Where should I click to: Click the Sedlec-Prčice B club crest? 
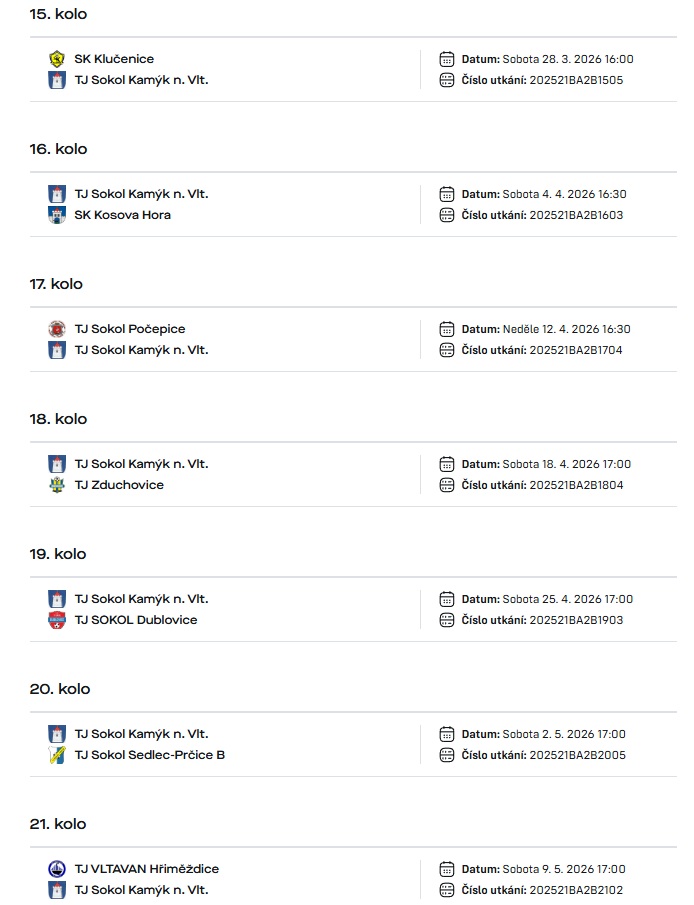[x=57, y=755]
